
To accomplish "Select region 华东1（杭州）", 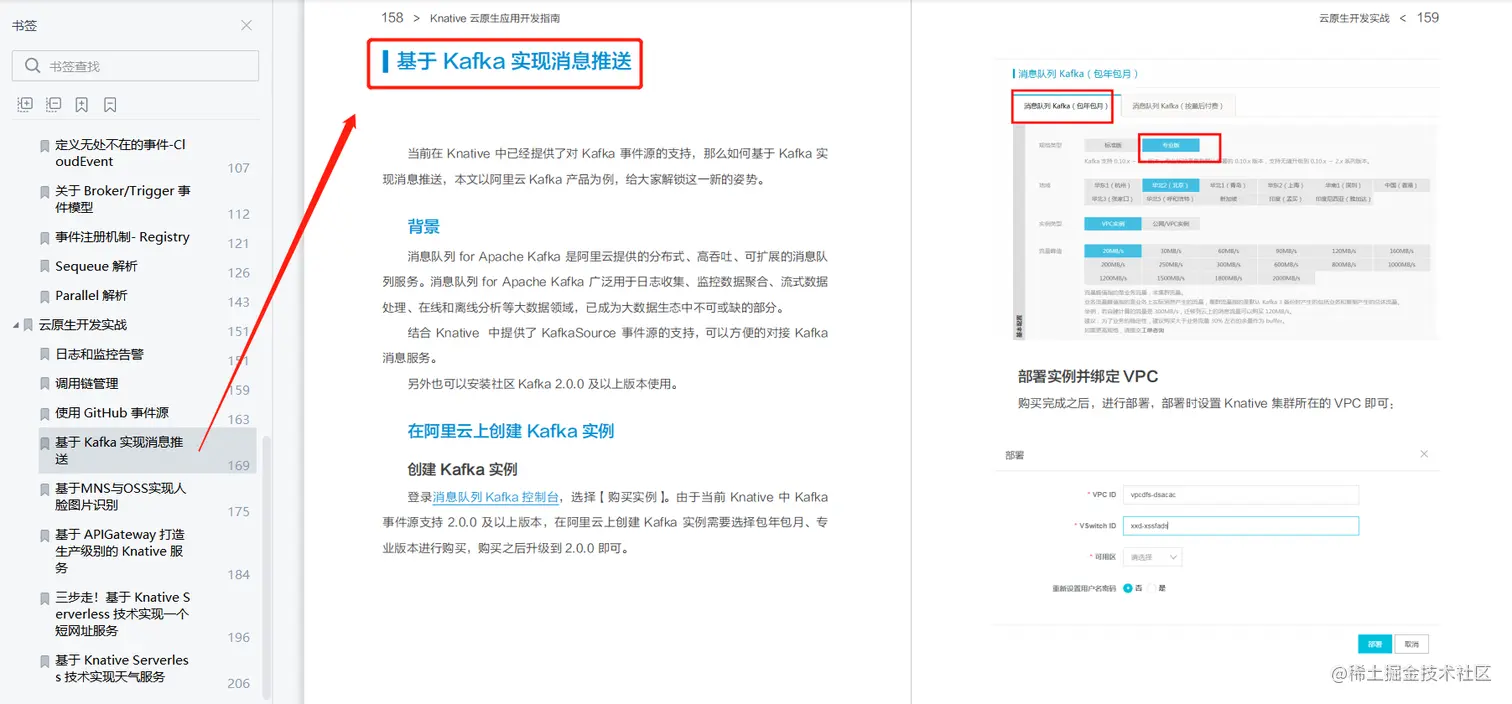I will point(1112,185).
